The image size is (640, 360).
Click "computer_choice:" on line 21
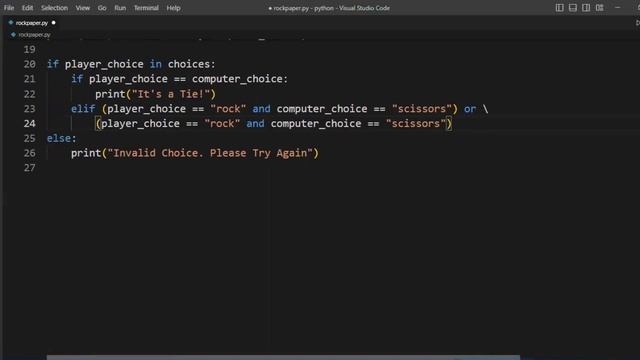[x=240, y=79]
